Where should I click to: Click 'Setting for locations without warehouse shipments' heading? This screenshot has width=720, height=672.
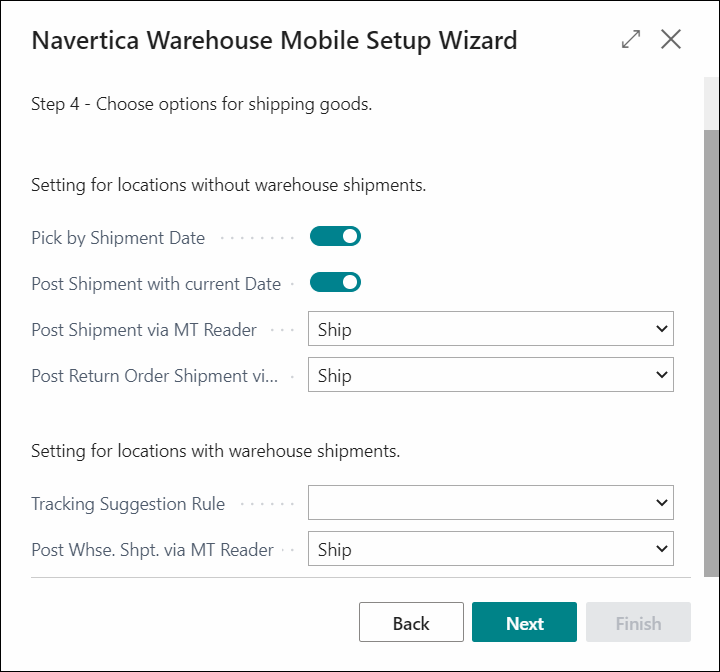(229, 185)
